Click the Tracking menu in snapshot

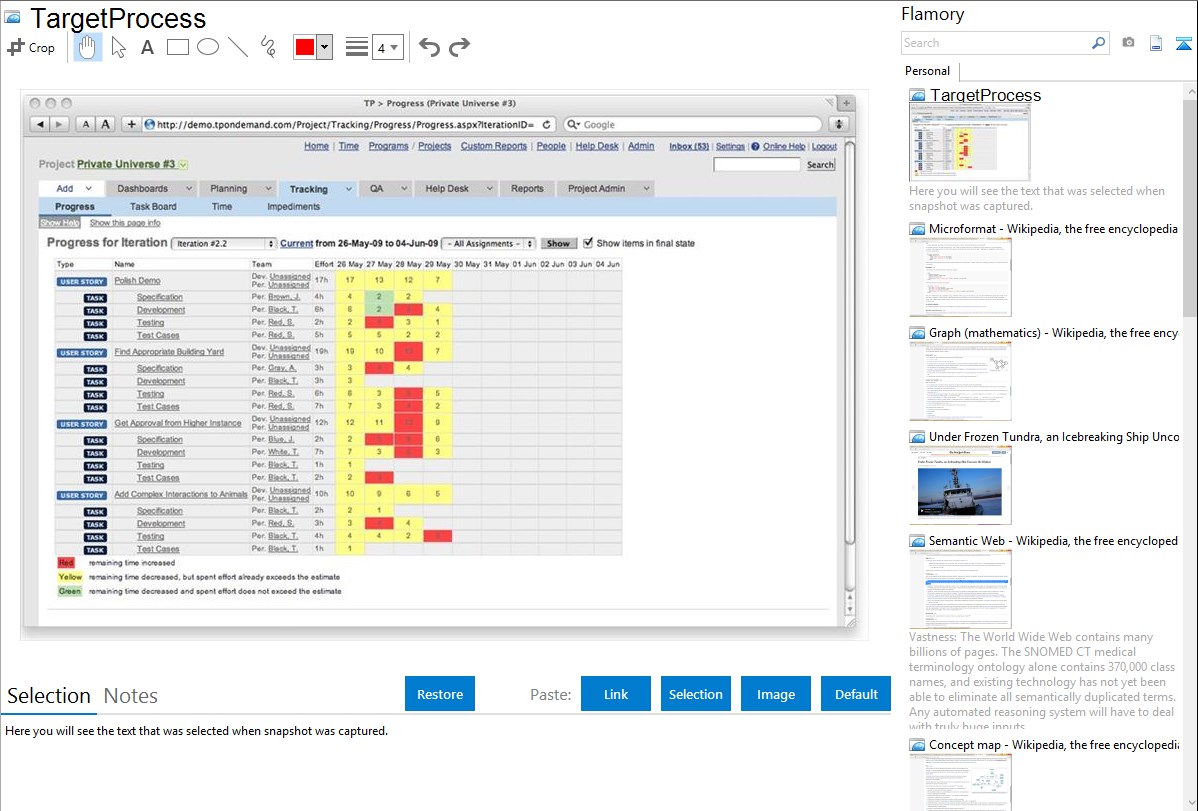[317, 189]
